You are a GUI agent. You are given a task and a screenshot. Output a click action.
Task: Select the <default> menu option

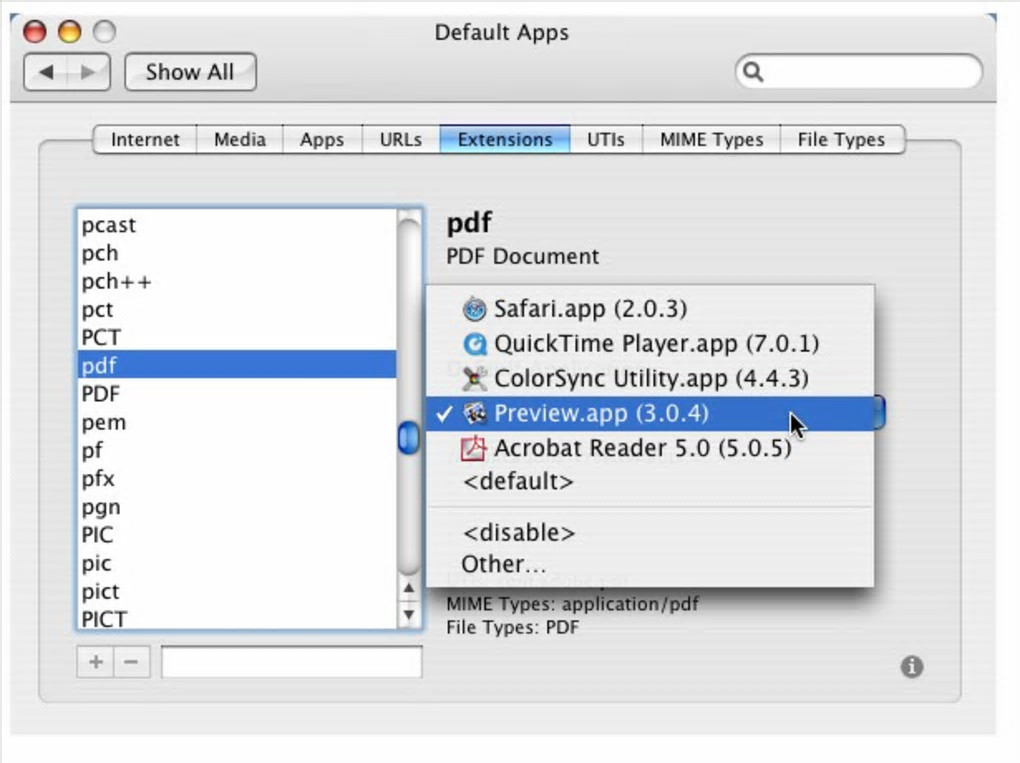pyautogui.click(x=650, y=482)
